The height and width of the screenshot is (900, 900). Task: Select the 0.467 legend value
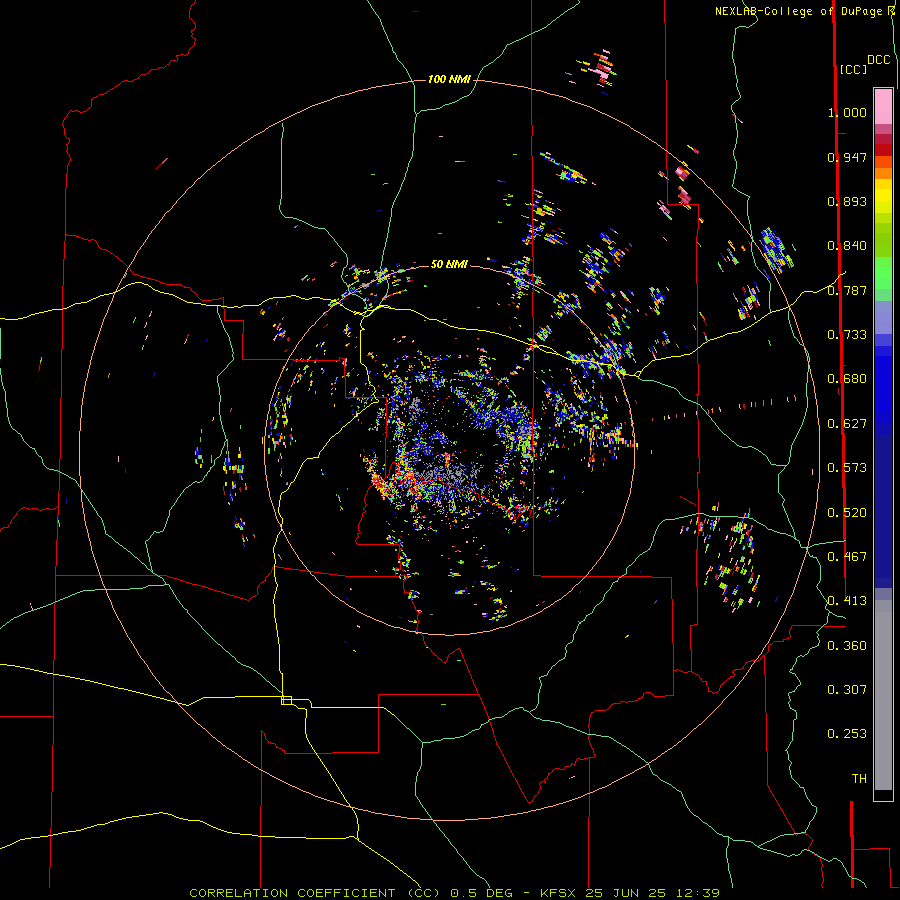click(x=847, y=557)
